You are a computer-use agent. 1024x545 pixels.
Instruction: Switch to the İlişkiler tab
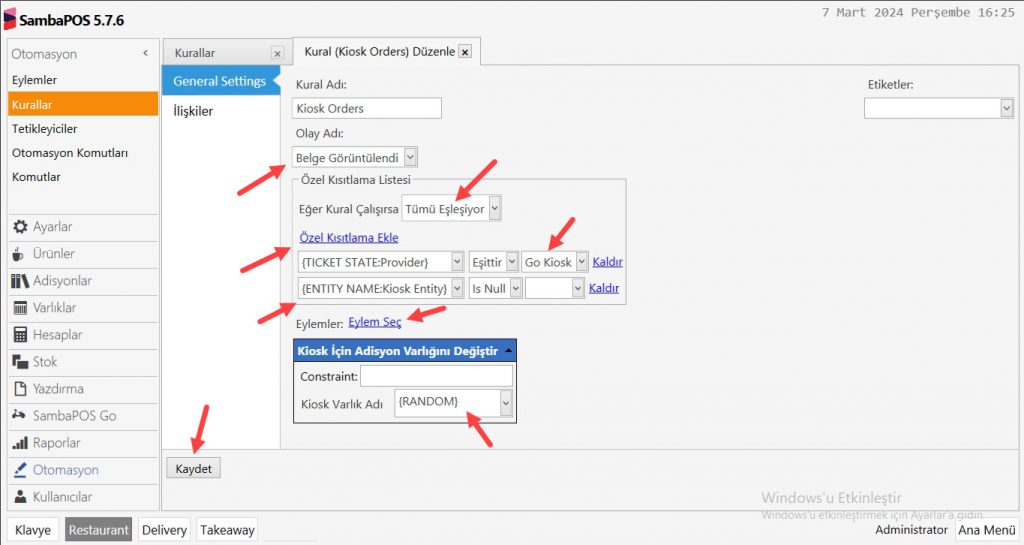point(193,111)
